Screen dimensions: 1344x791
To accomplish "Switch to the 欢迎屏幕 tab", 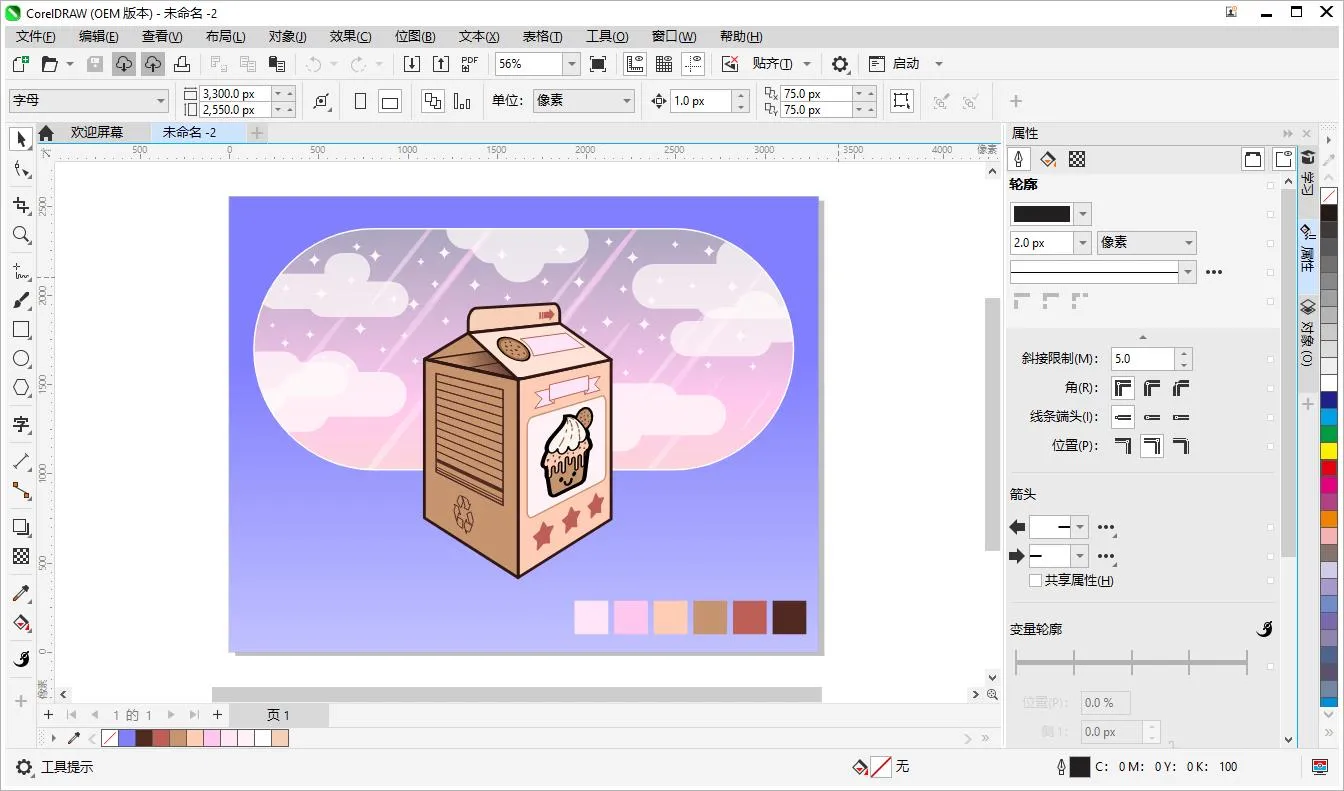I will 96,132.
